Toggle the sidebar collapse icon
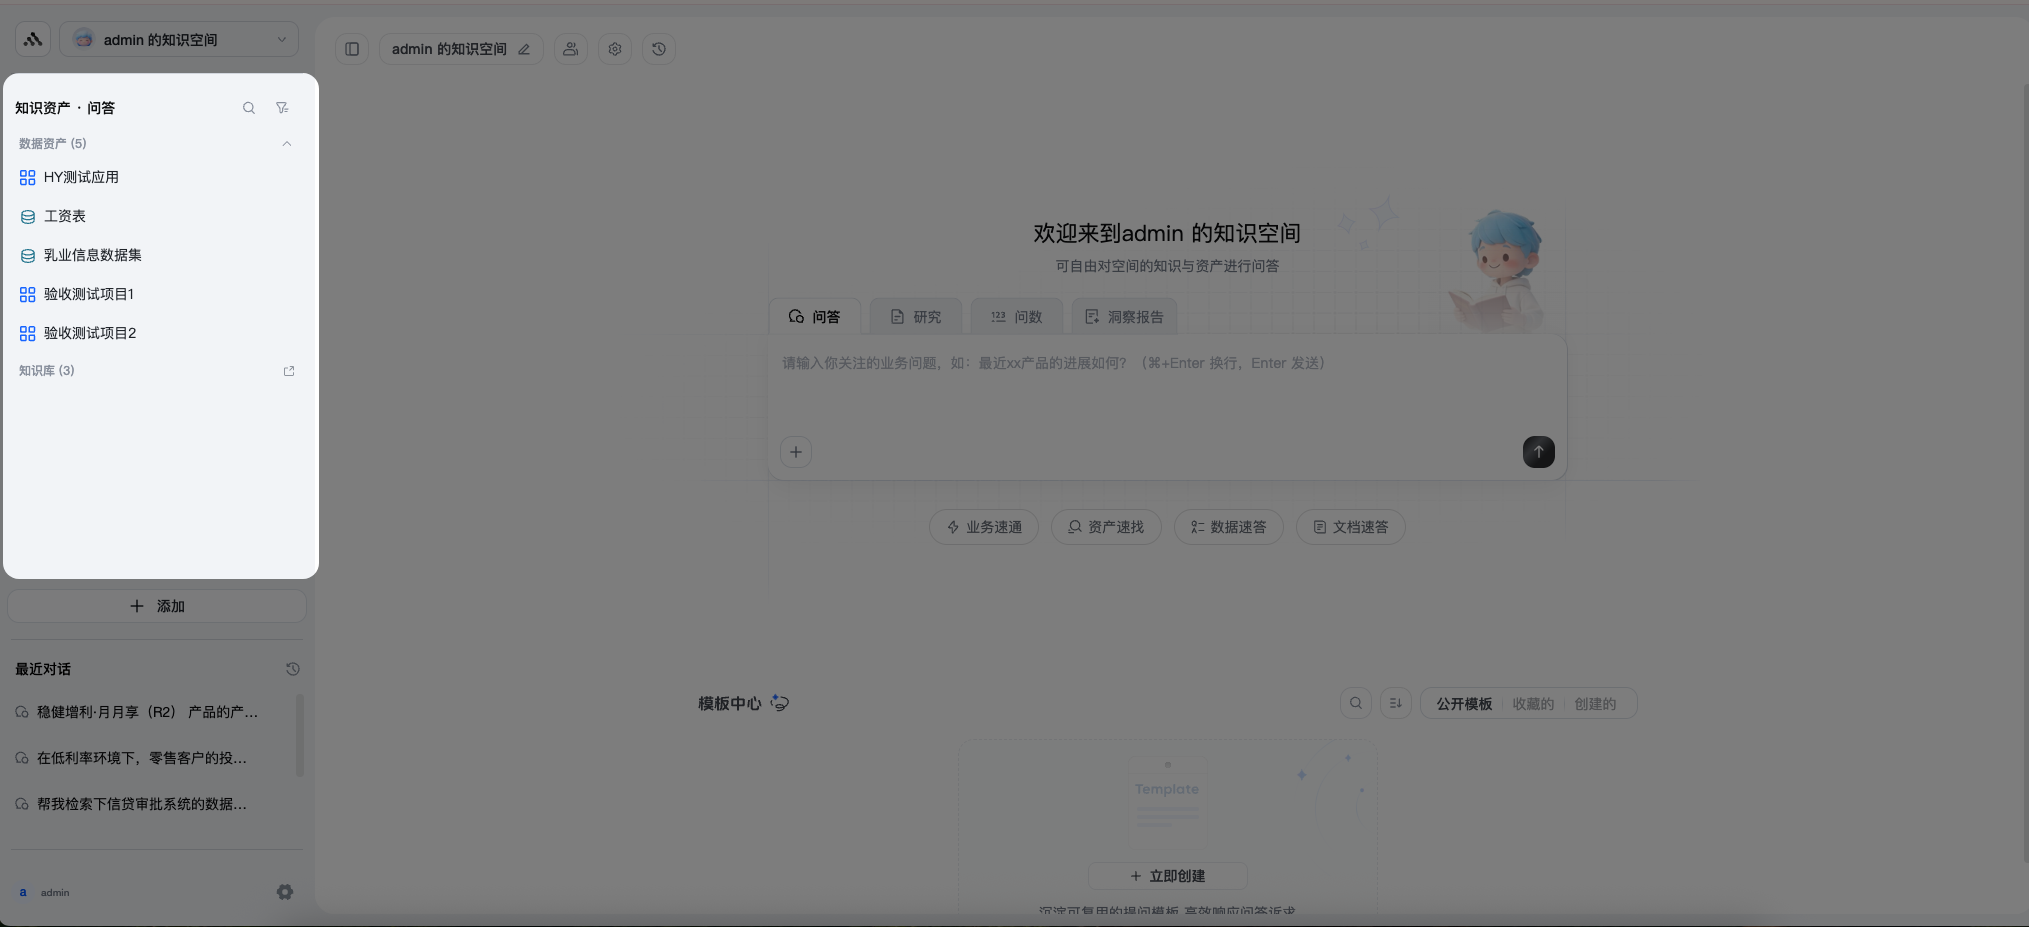2029x927 pixels. pos(352,49)
